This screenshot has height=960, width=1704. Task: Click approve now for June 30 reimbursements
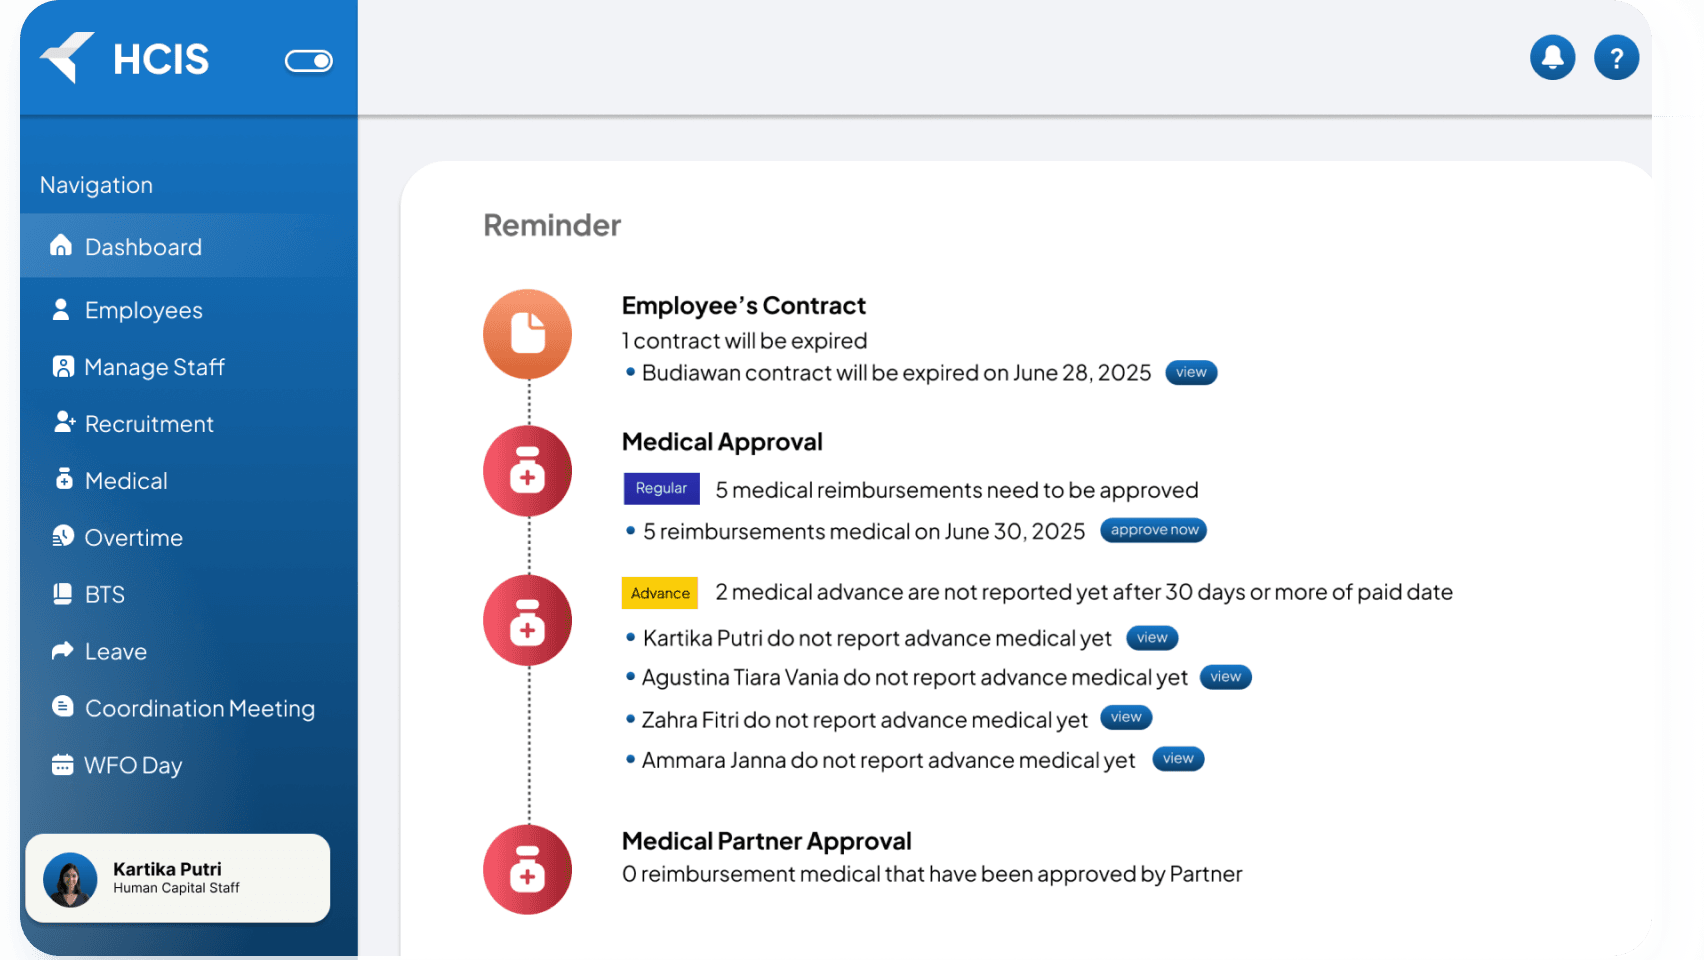tap(1153, 530)
